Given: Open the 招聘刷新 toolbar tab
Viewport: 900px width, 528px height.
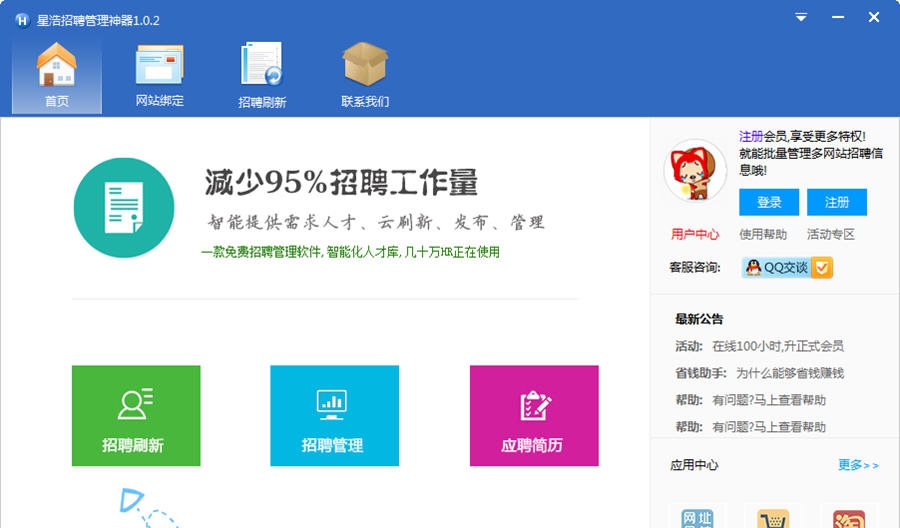Looking at the screenshot, I should [x=262, y=76].
